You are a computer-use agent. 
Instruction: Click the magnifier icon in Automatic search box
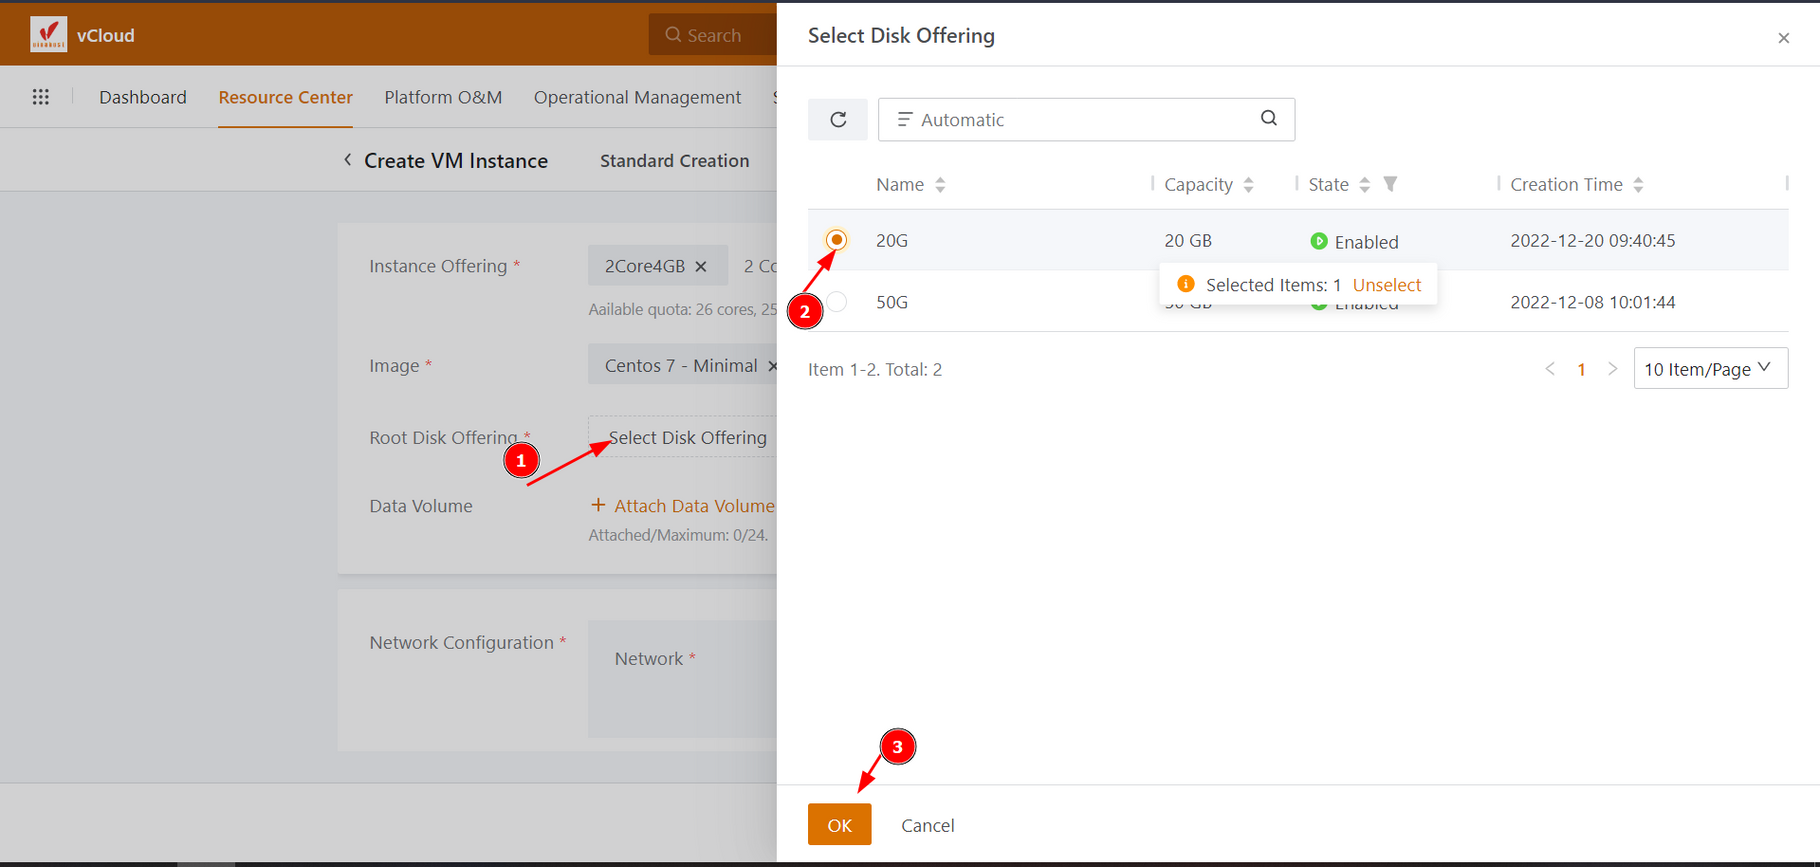(x=1268, y=119)
